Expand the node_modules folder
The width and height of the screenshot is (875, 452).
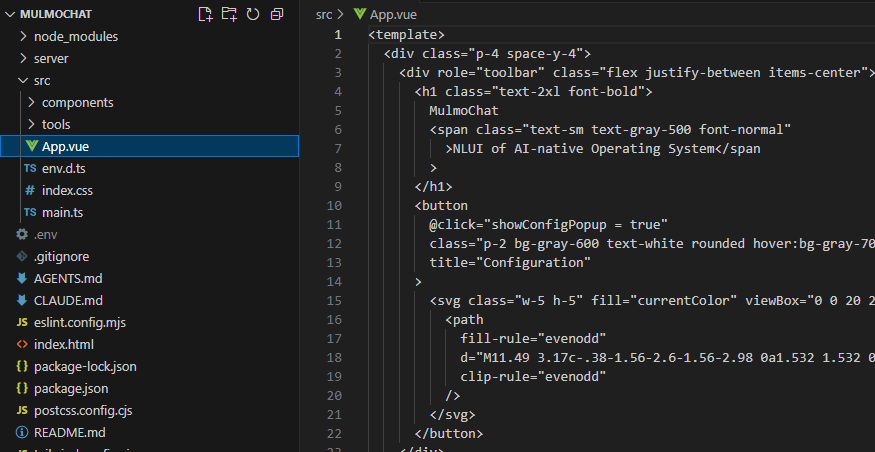coord(75,36)
